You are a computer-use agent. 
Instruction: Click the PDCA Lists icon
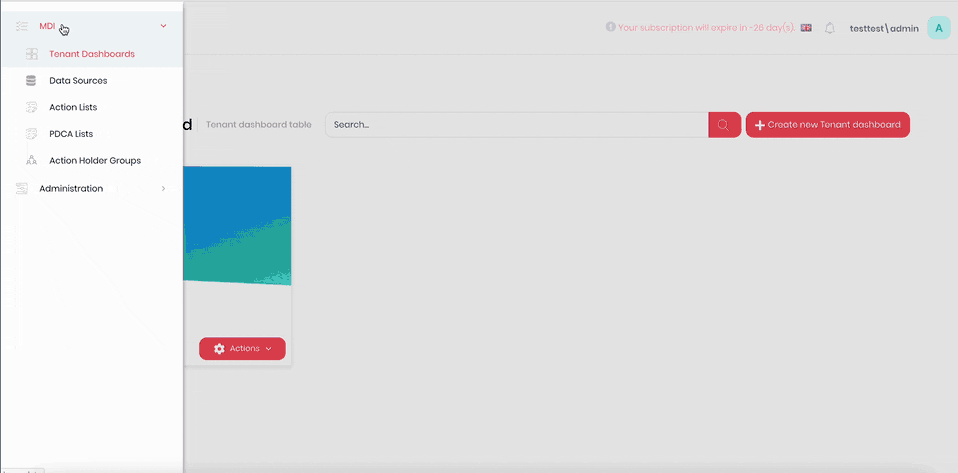tap(32, 134)
